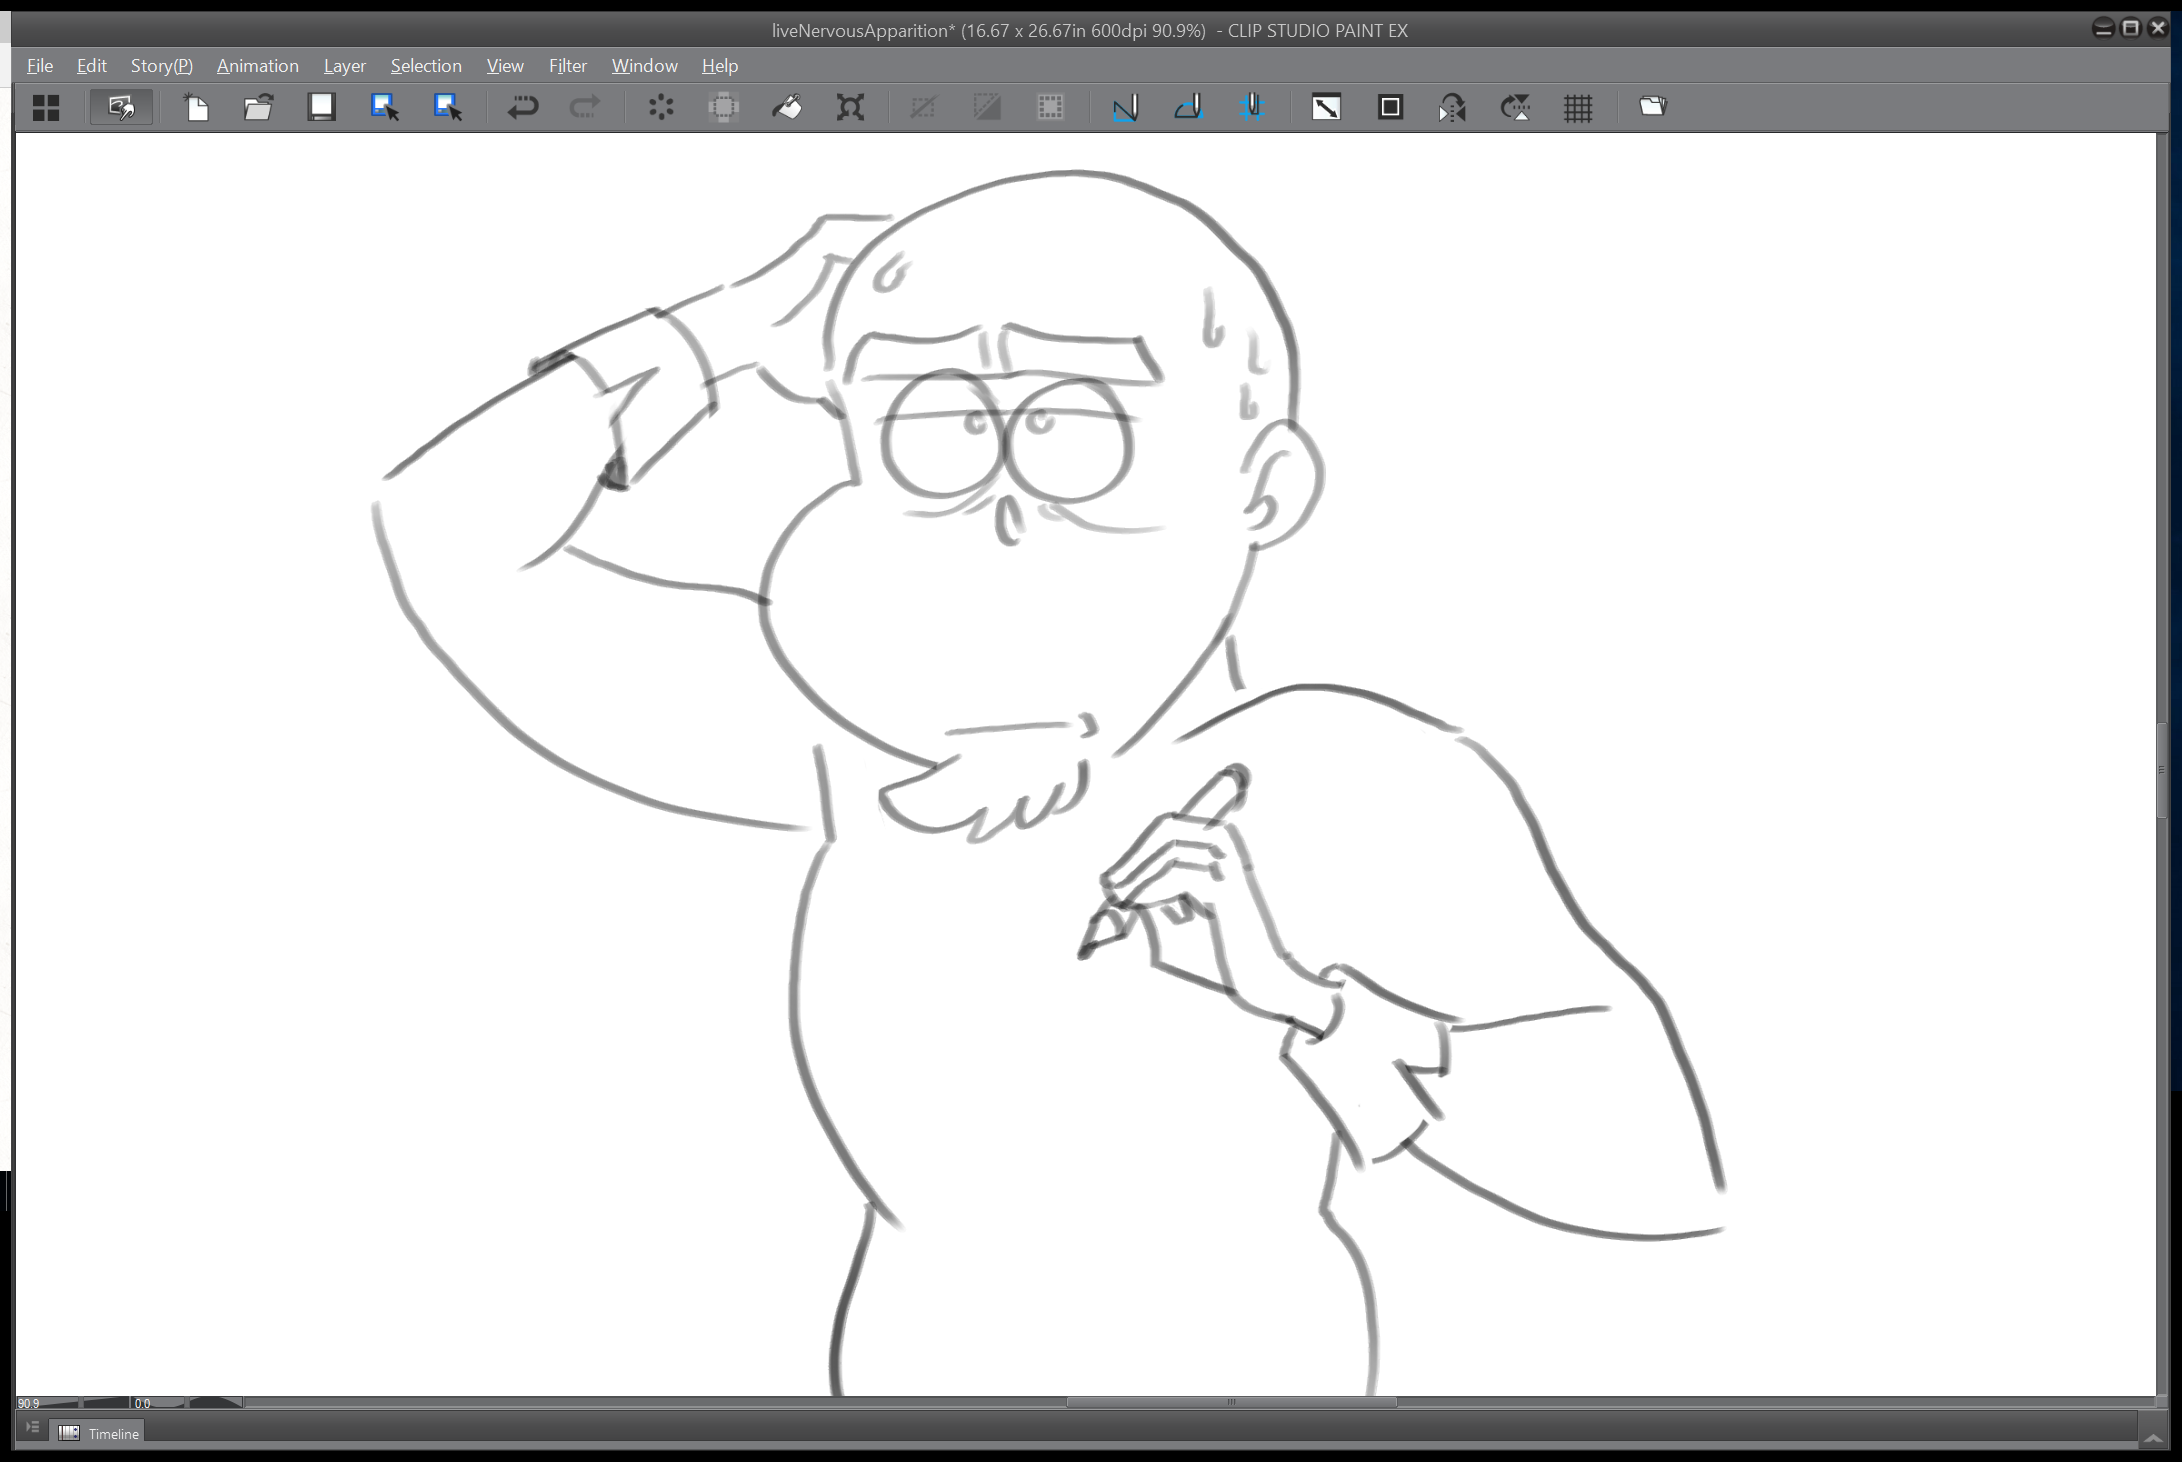Toggle Snap to Special Ruler
The width and height of the screenshot is (2182, 1462).
click(x=1188, y=107)
